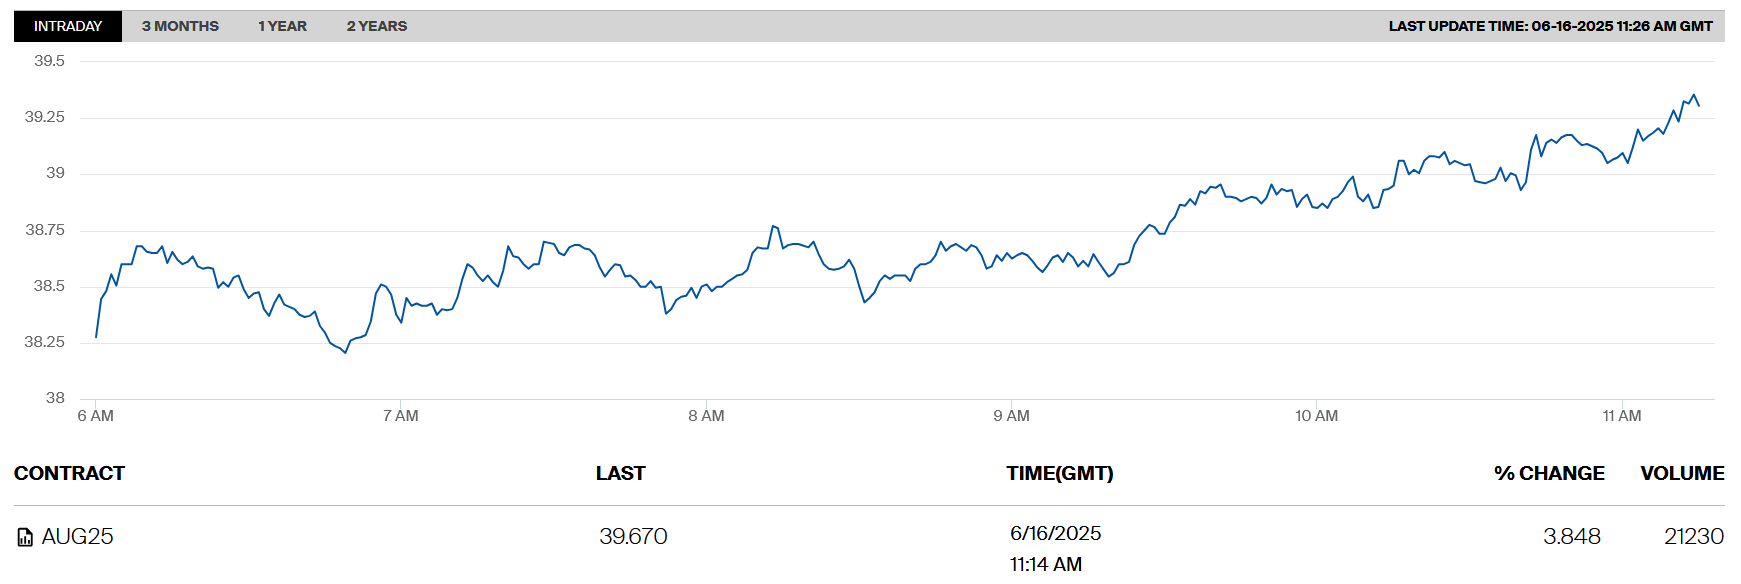Image resolution: width=1741 pixels, height=584 pixels.
Task: Click the volume value 21230
Action: click(1693, 537)
